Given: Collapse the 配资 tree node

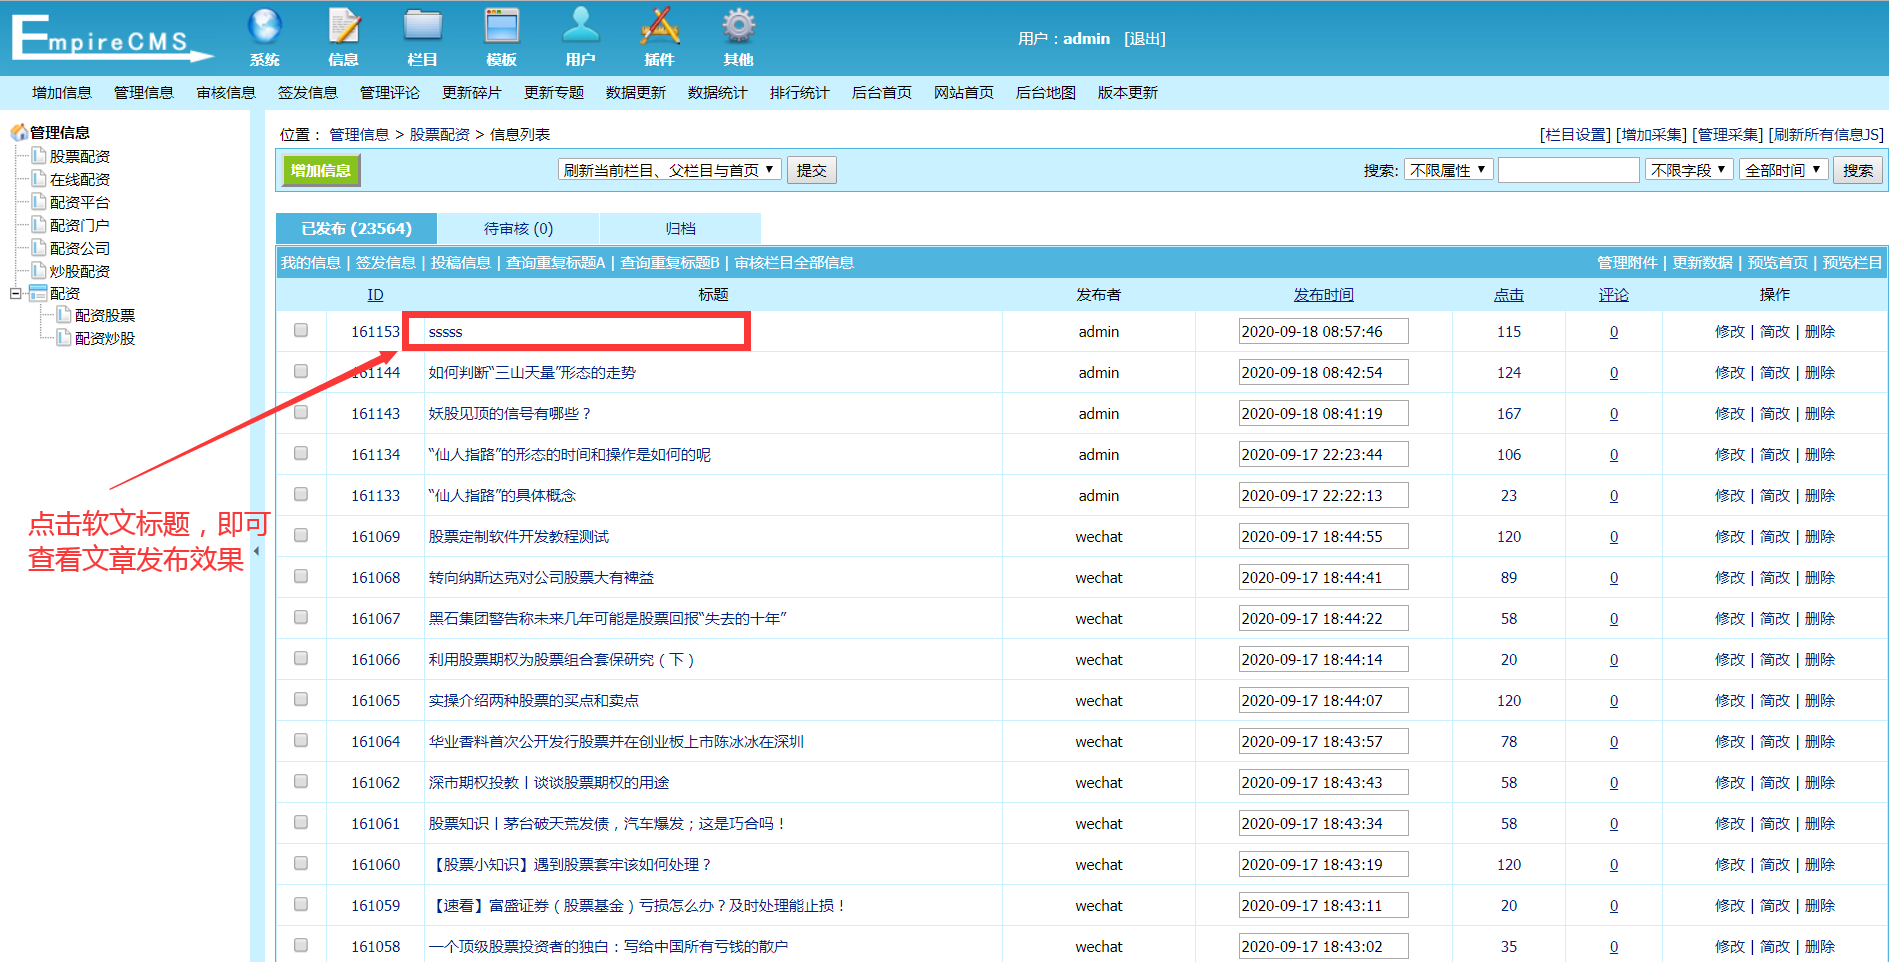Looking at the screenshot, I should click(x=15, y=293).
